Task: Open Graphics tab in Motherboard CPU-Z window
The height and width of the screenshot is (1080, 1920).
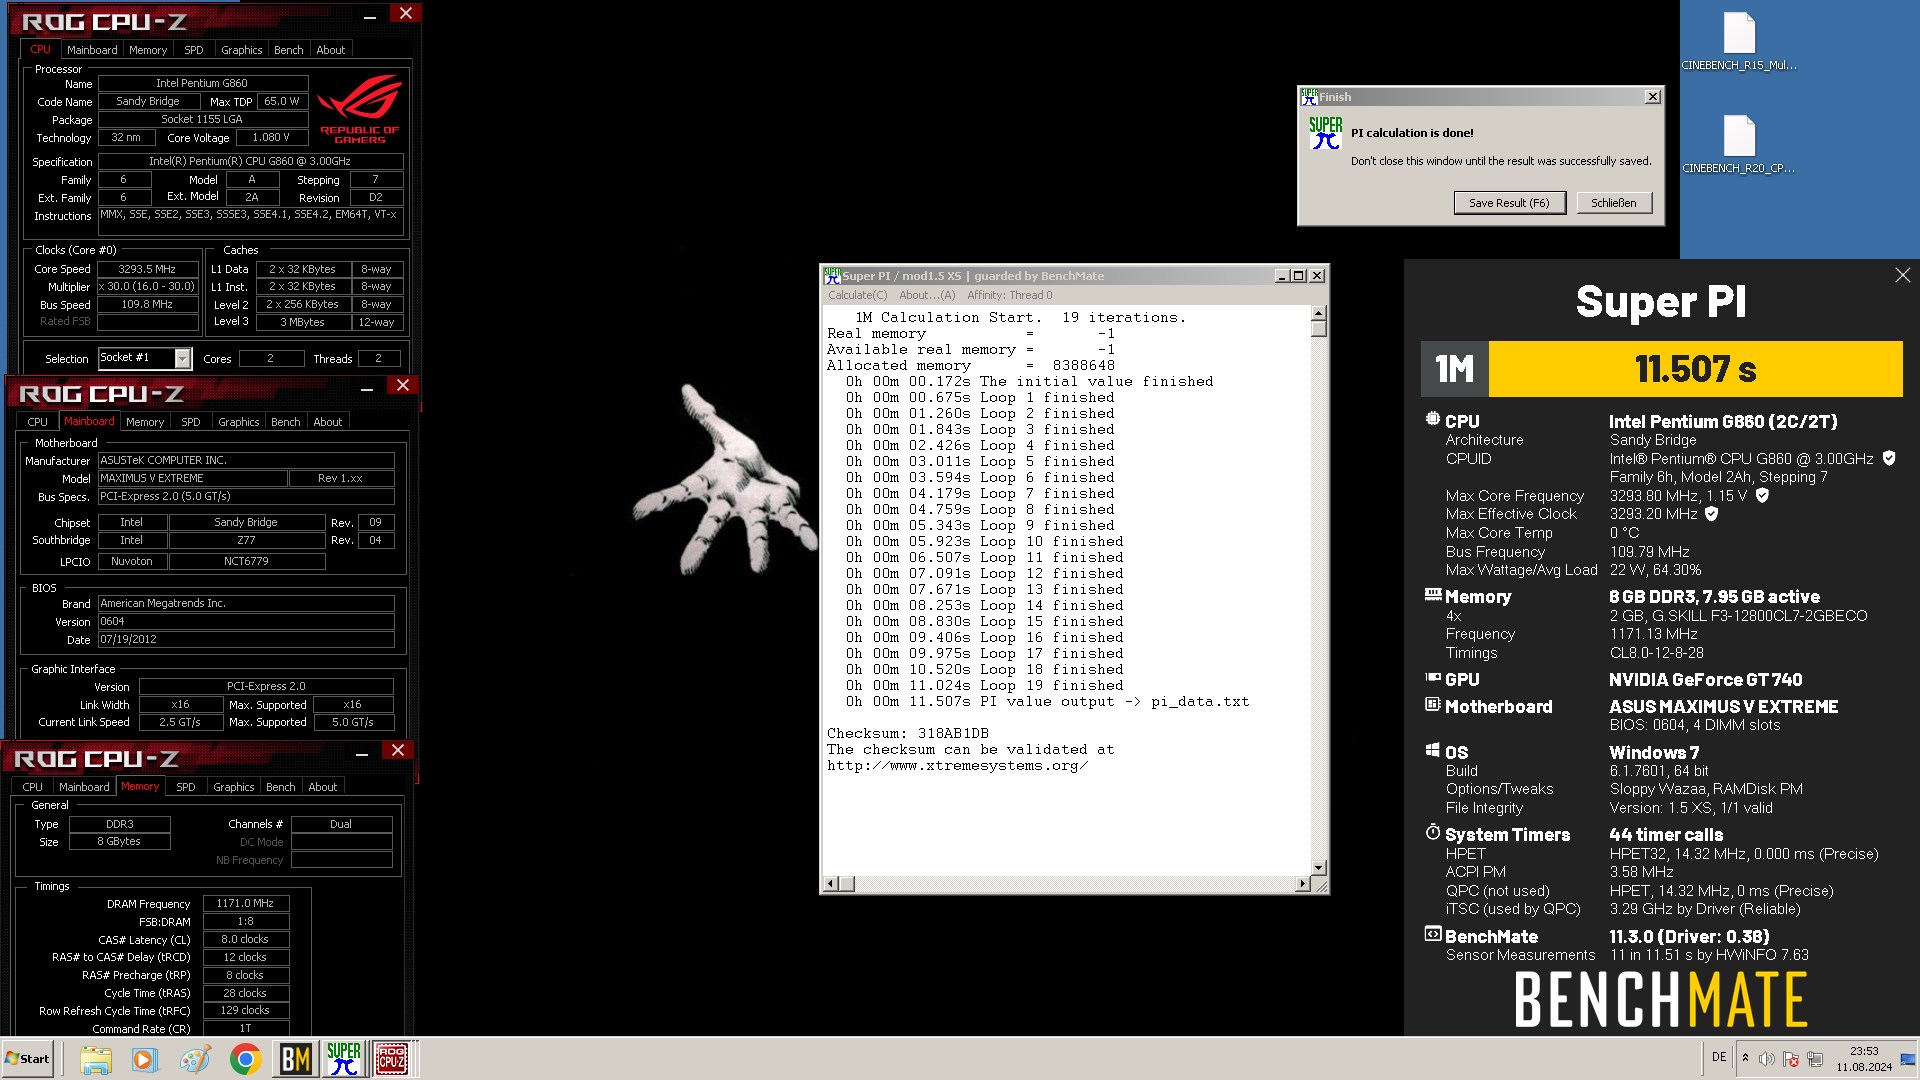Action: tap(238, 422)
